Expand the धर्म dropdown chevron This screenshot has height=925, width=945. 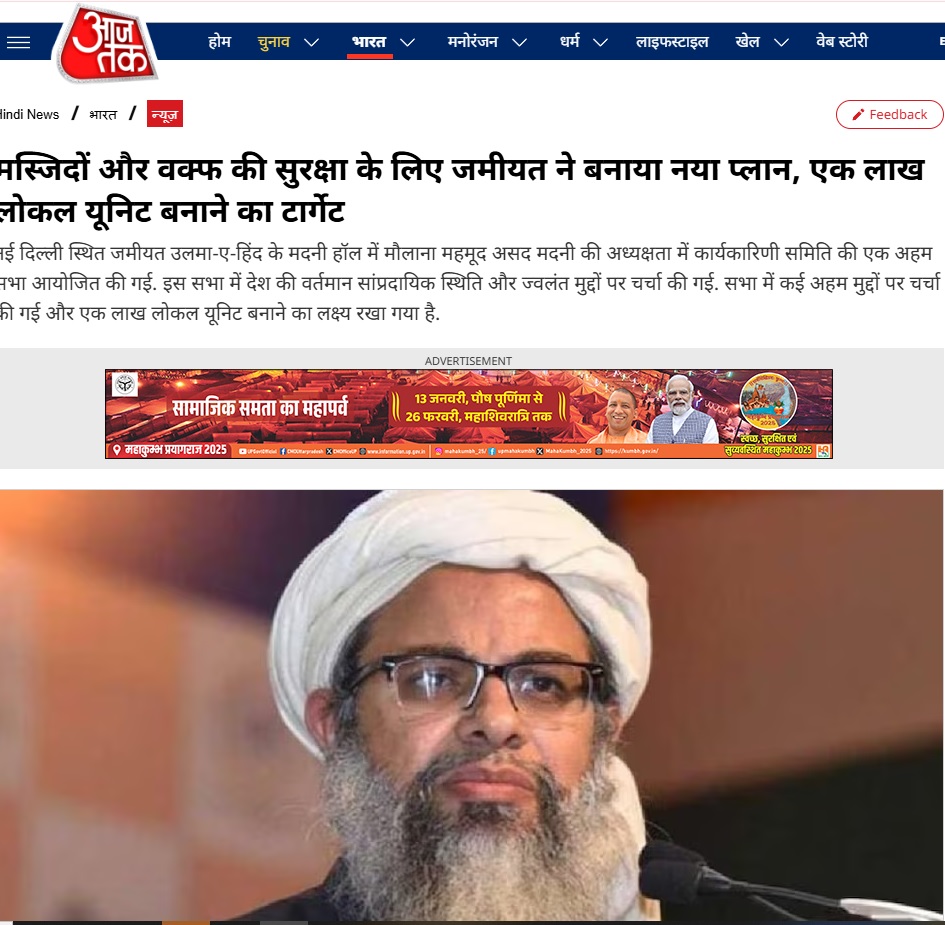(x=600, y=42)
